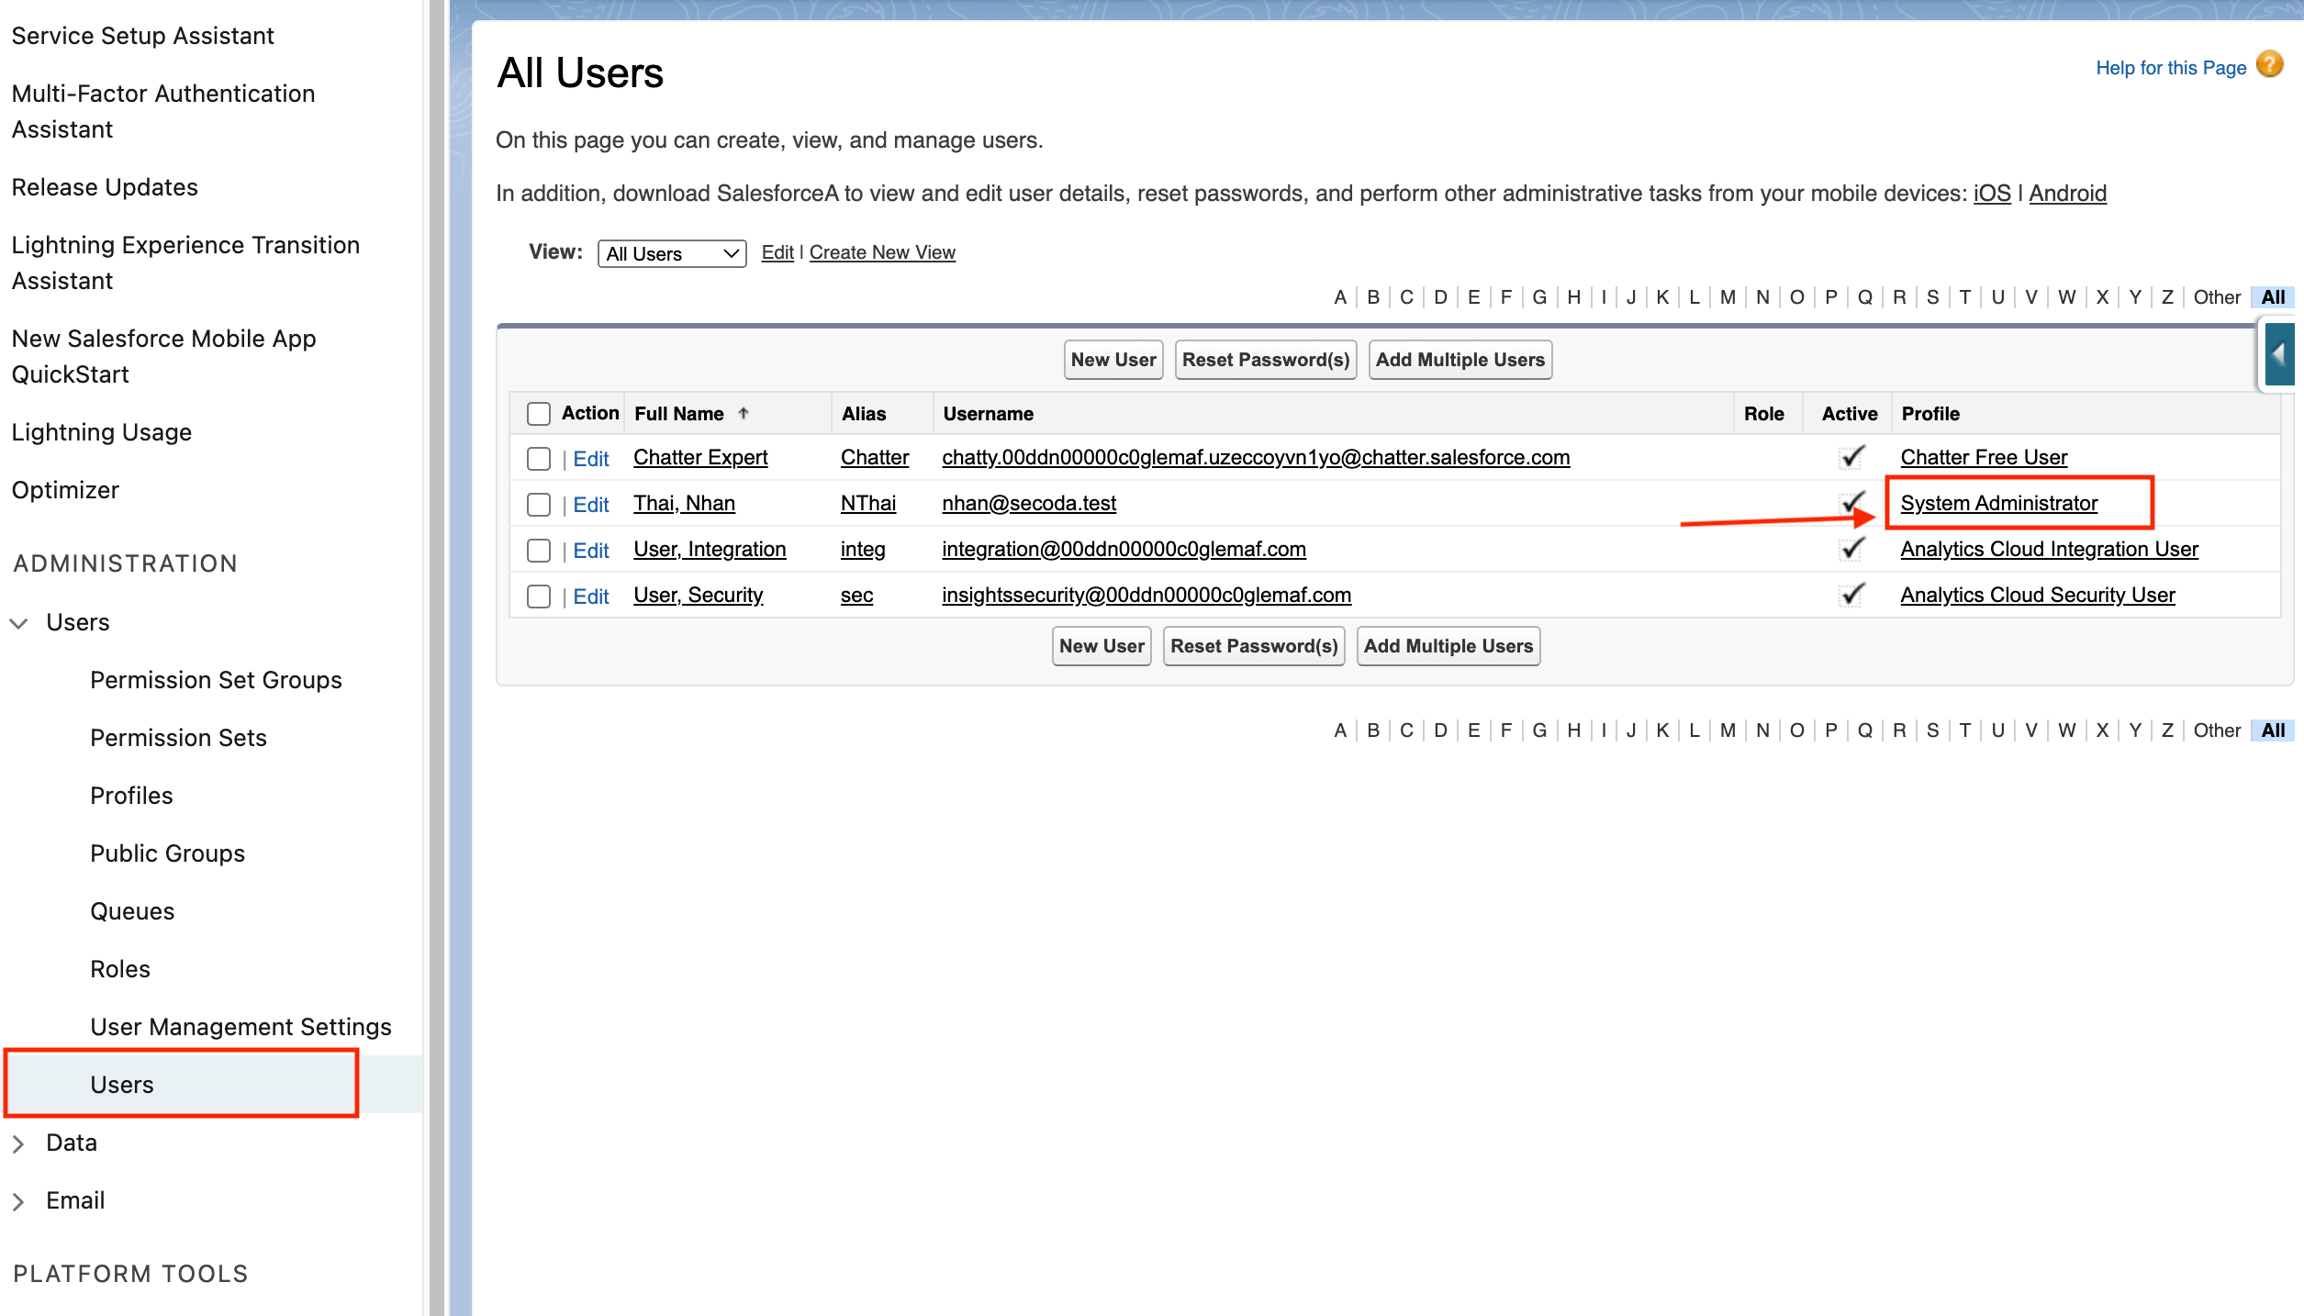The width and height of the screenshot is (2304, 1316).
Task: Click the Full Name sort arrow icon
Action: (743, 413)
